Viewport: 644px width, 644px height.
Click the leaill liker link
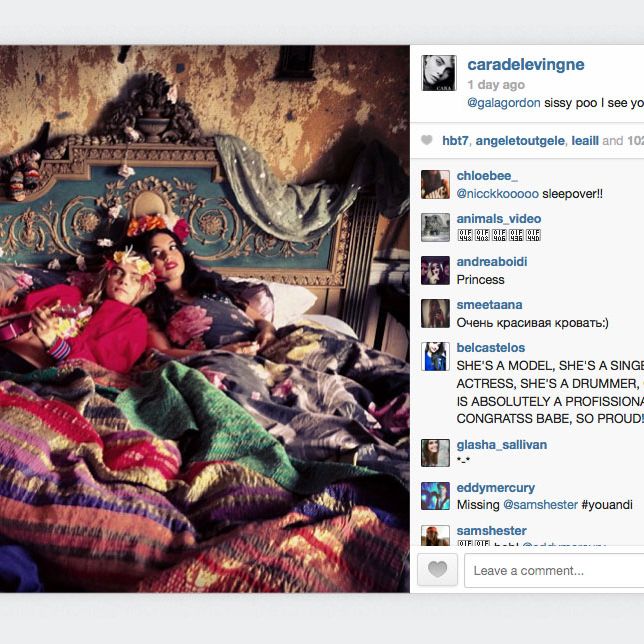click(585, 141)
